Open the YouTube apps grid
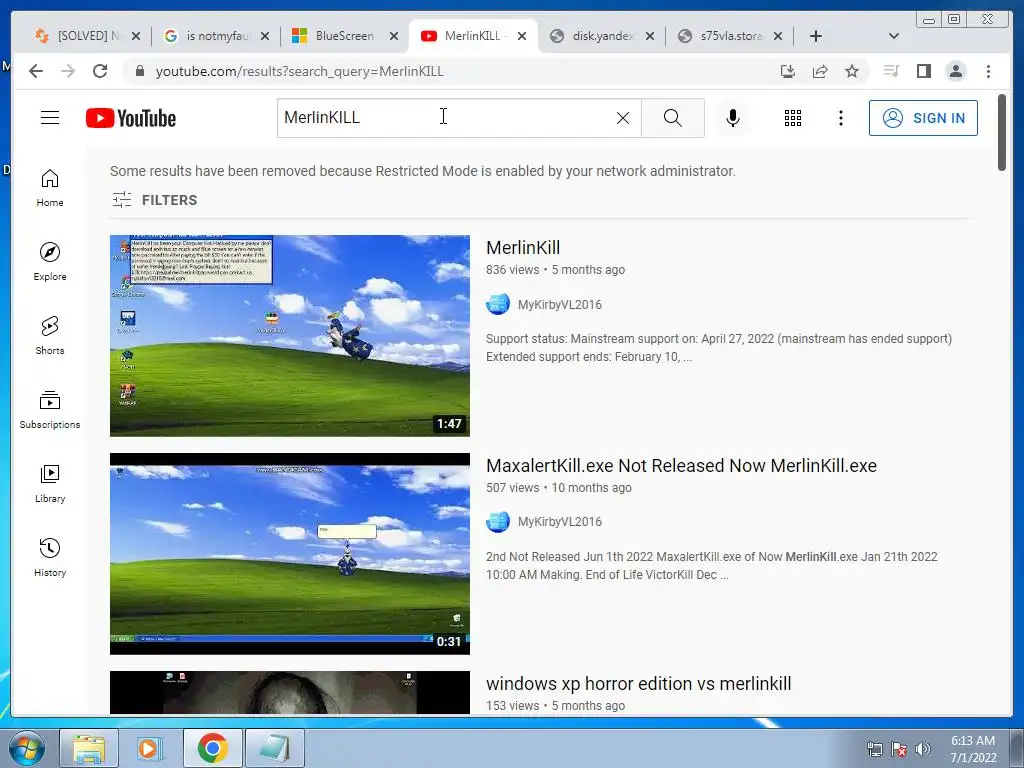 coord(792,118)
